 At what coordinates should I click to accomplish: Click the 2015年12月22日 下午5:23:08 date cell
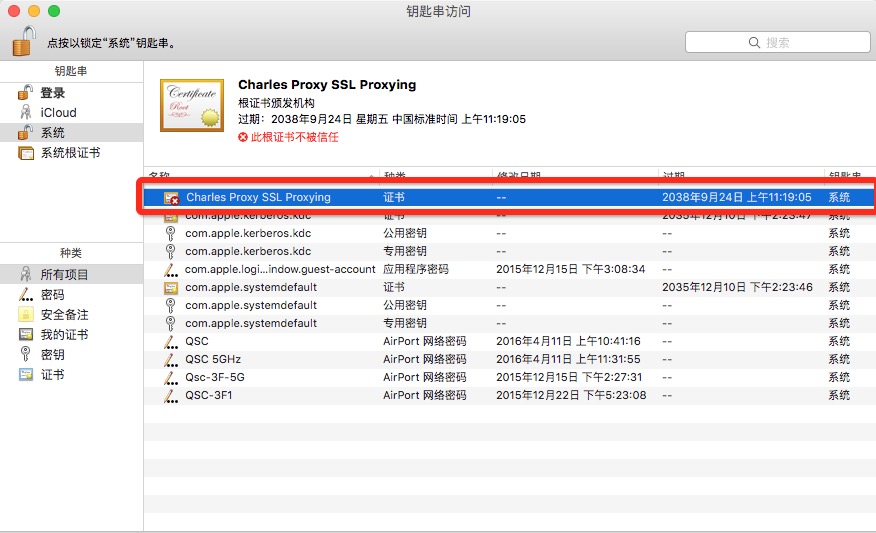point(571,395)
